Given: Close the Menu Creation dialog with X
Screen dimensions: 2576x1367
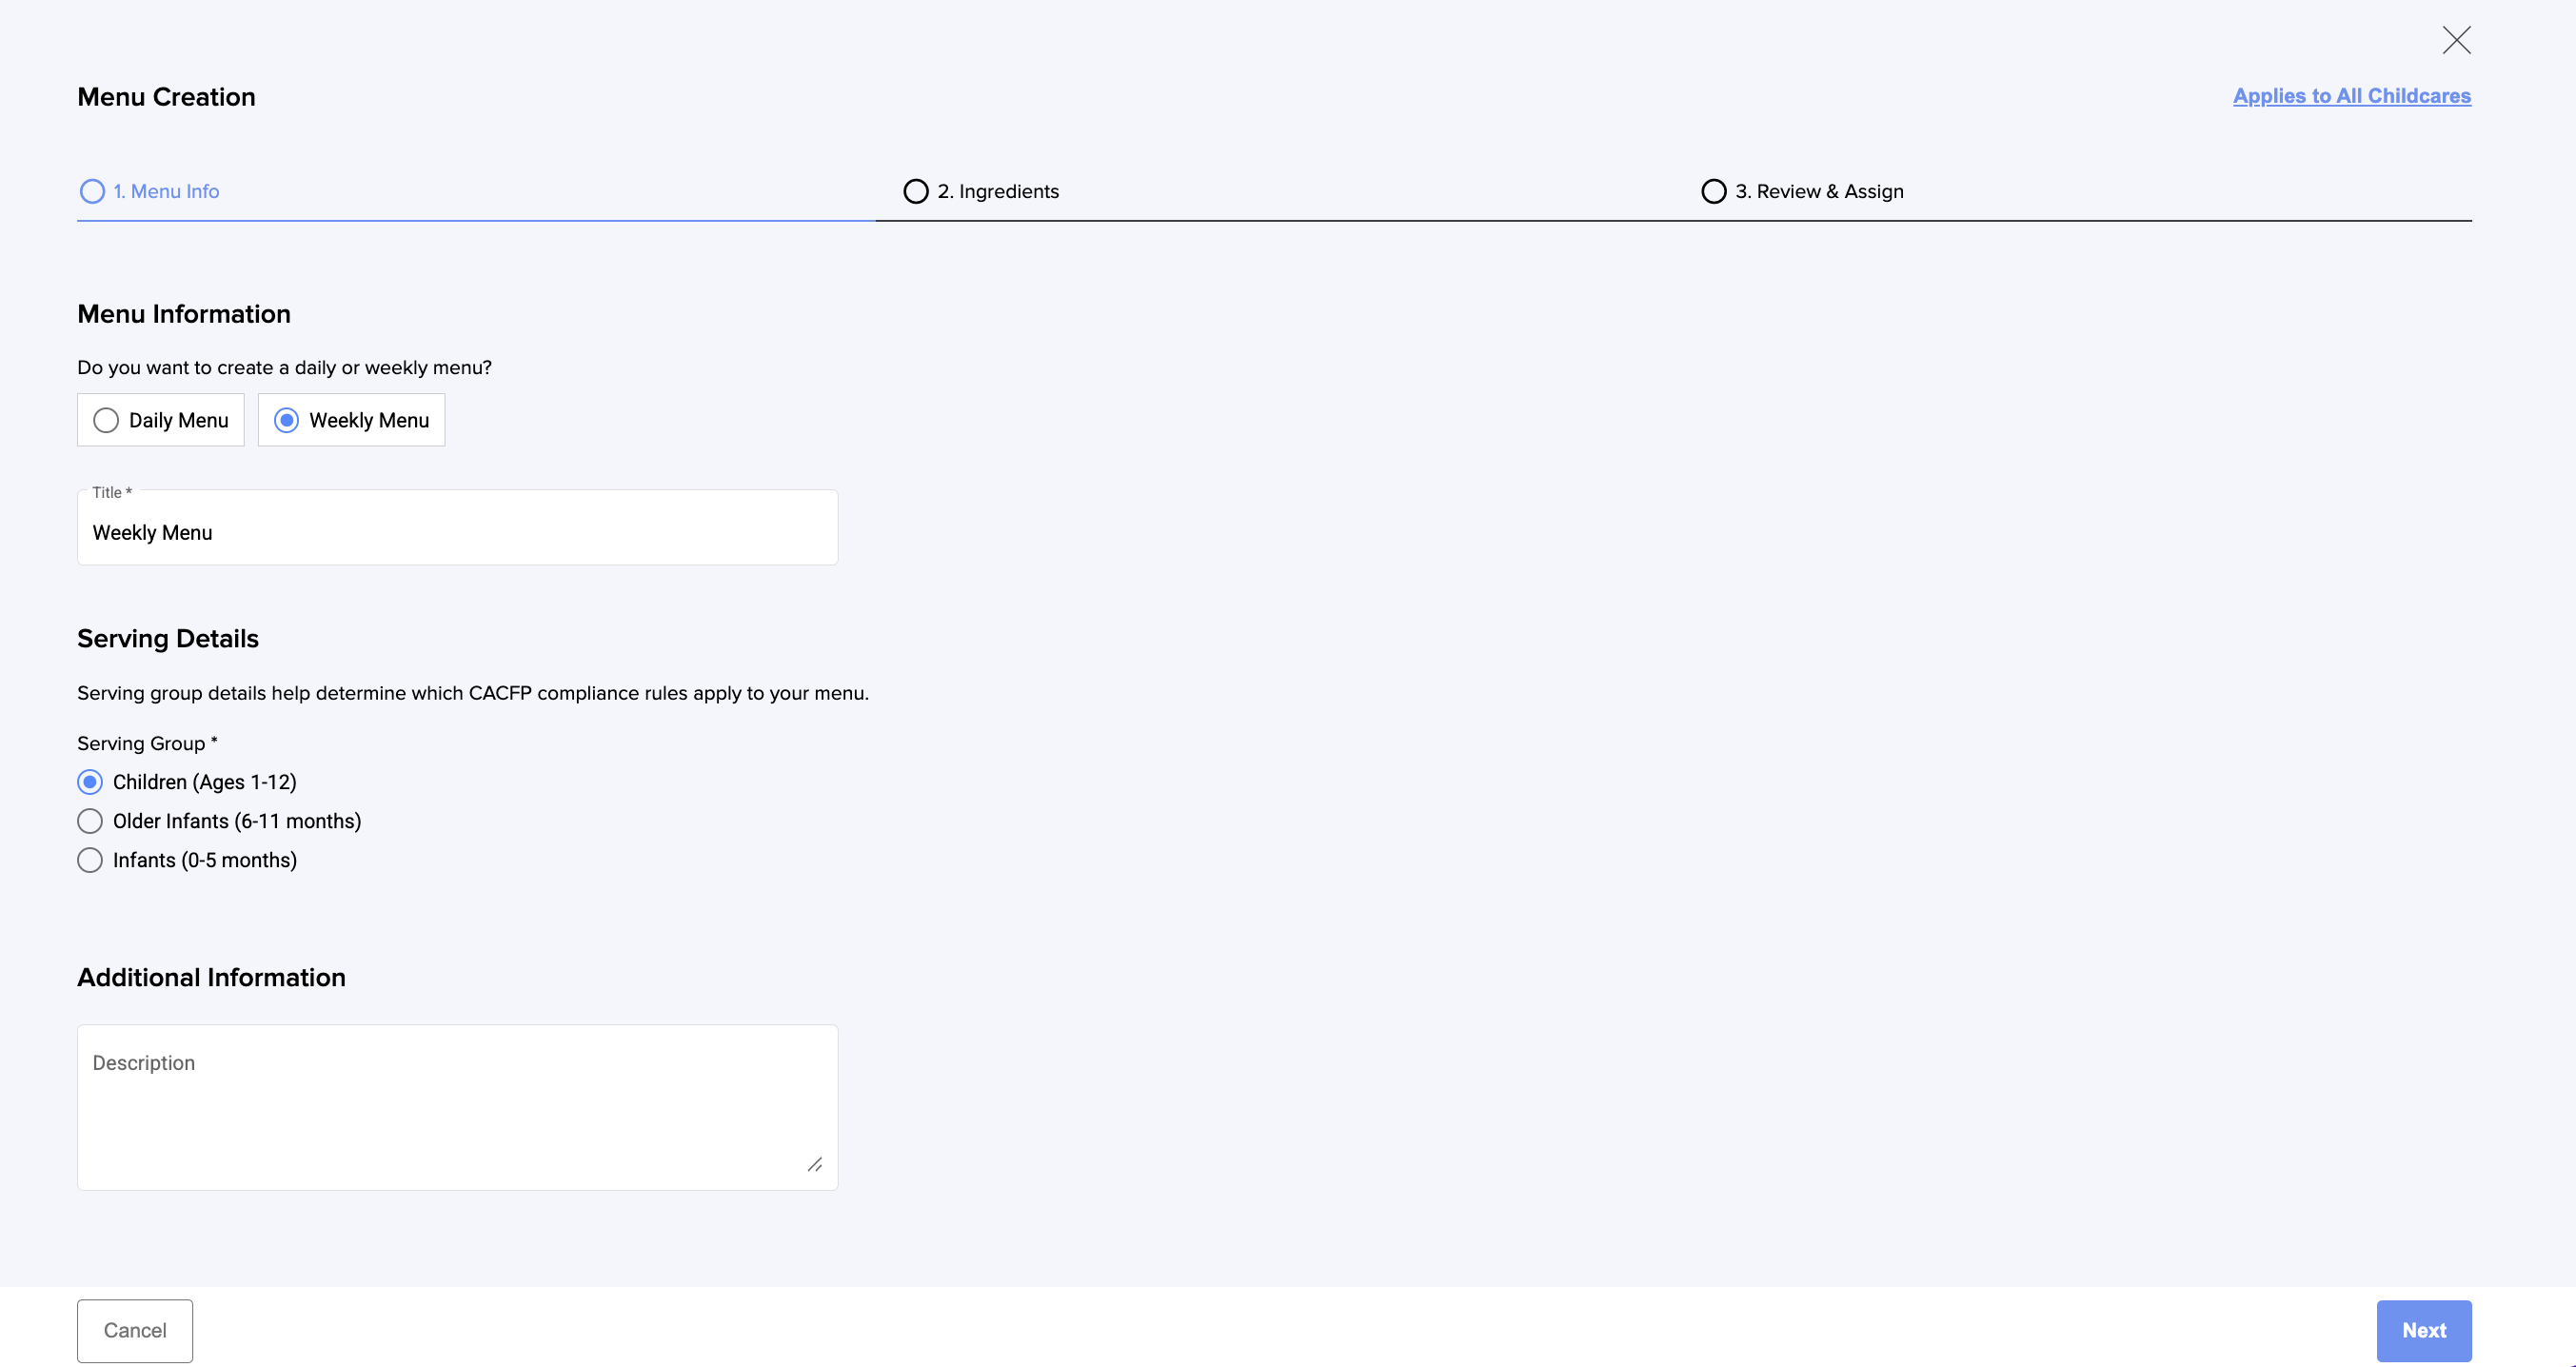Looking at the screenshot, I should [x=2456, y=40].
